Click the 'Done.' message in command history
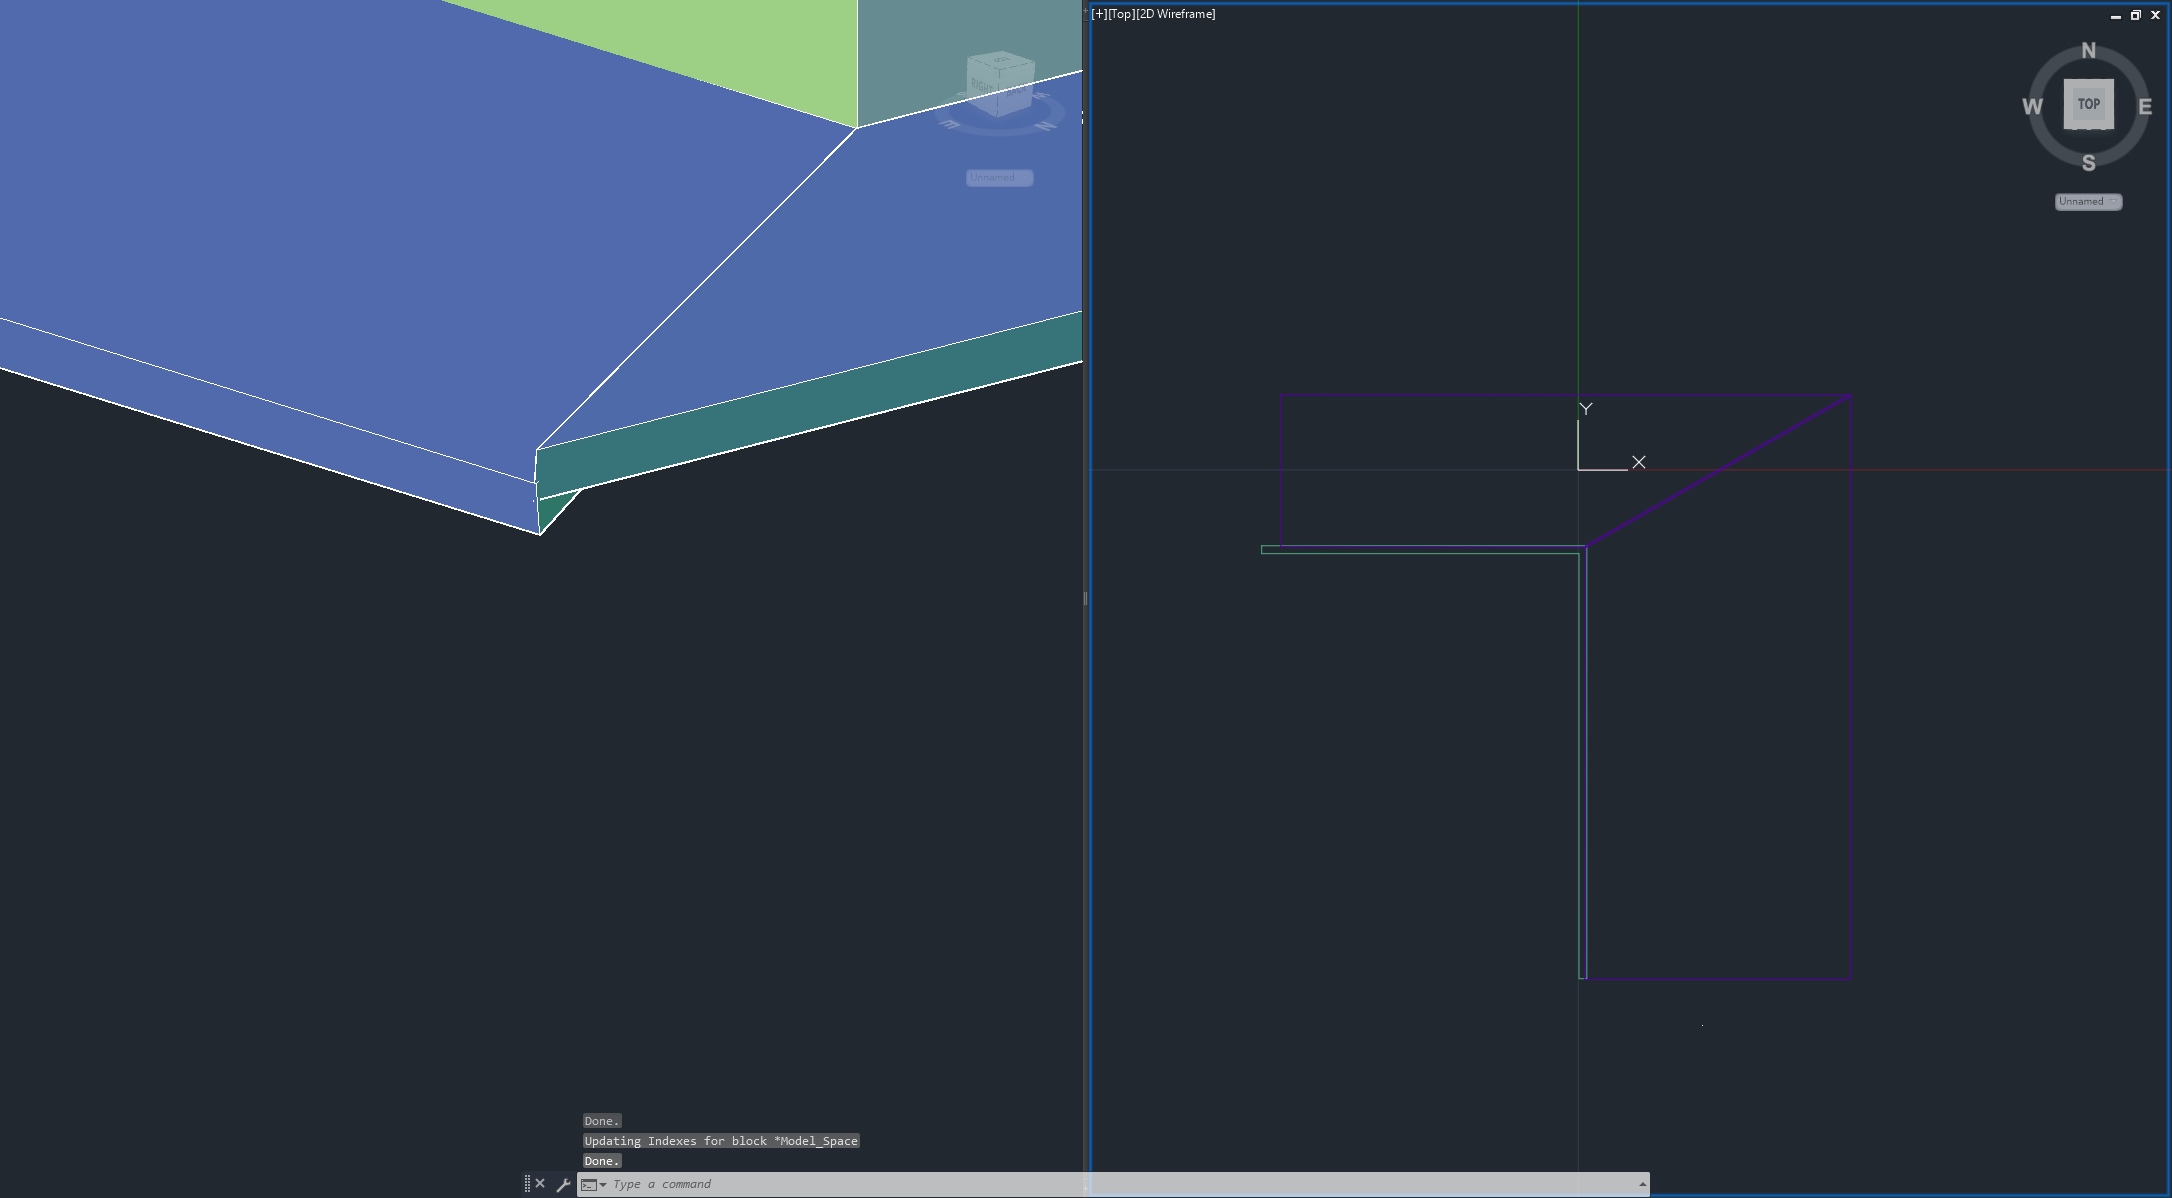Screen dimensions: 2172x1198 (600, 1120)
